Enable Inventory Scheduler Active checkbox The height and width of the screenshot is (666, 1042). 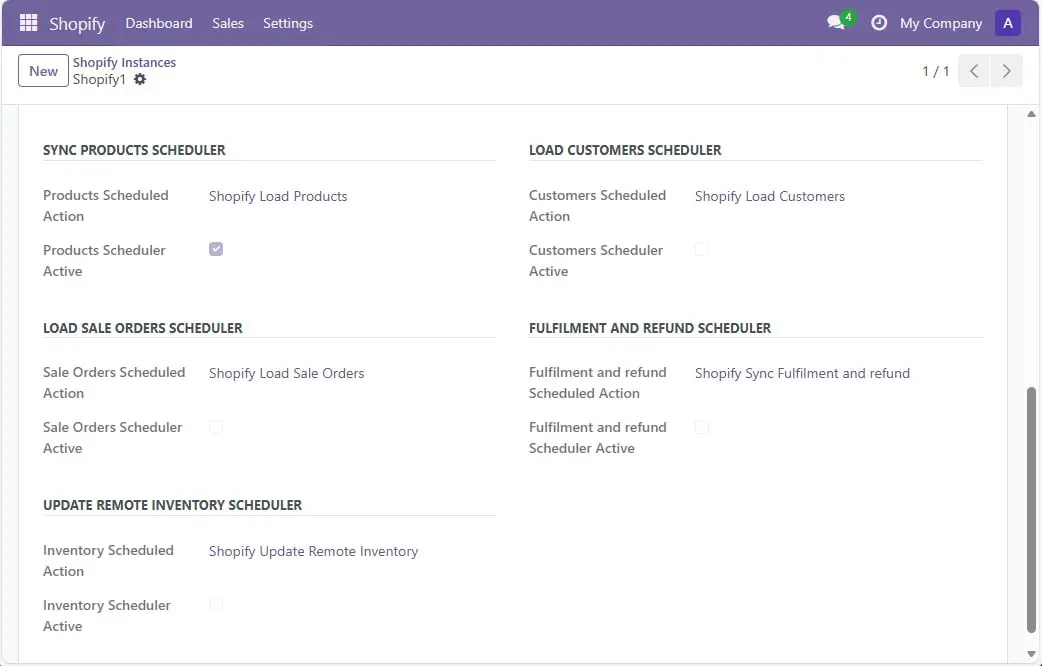pyautogui.click(x=216, y=604)
